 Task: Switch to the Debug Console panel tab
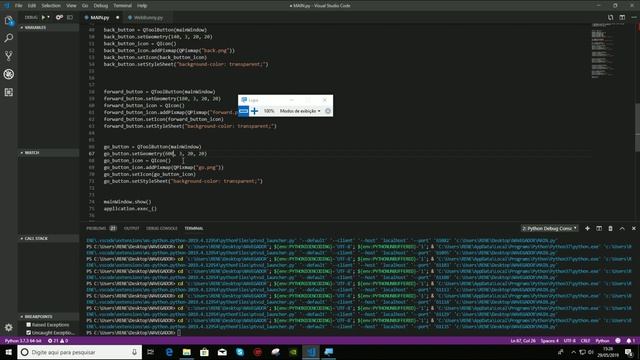click(162, 229)
